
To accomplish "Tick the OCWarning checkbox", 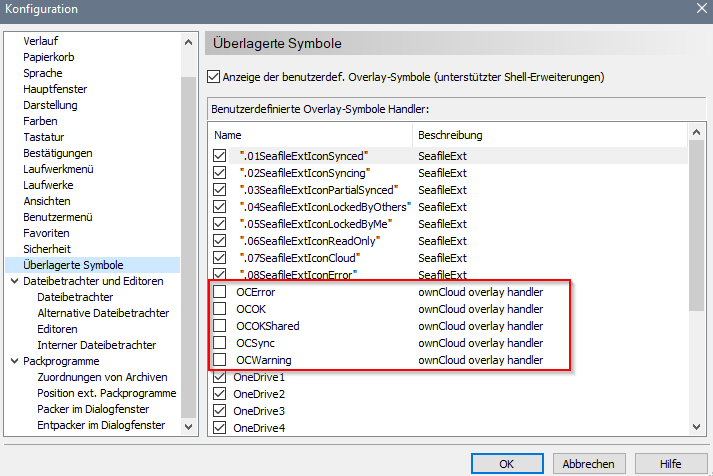I will [x=219, y=360].
